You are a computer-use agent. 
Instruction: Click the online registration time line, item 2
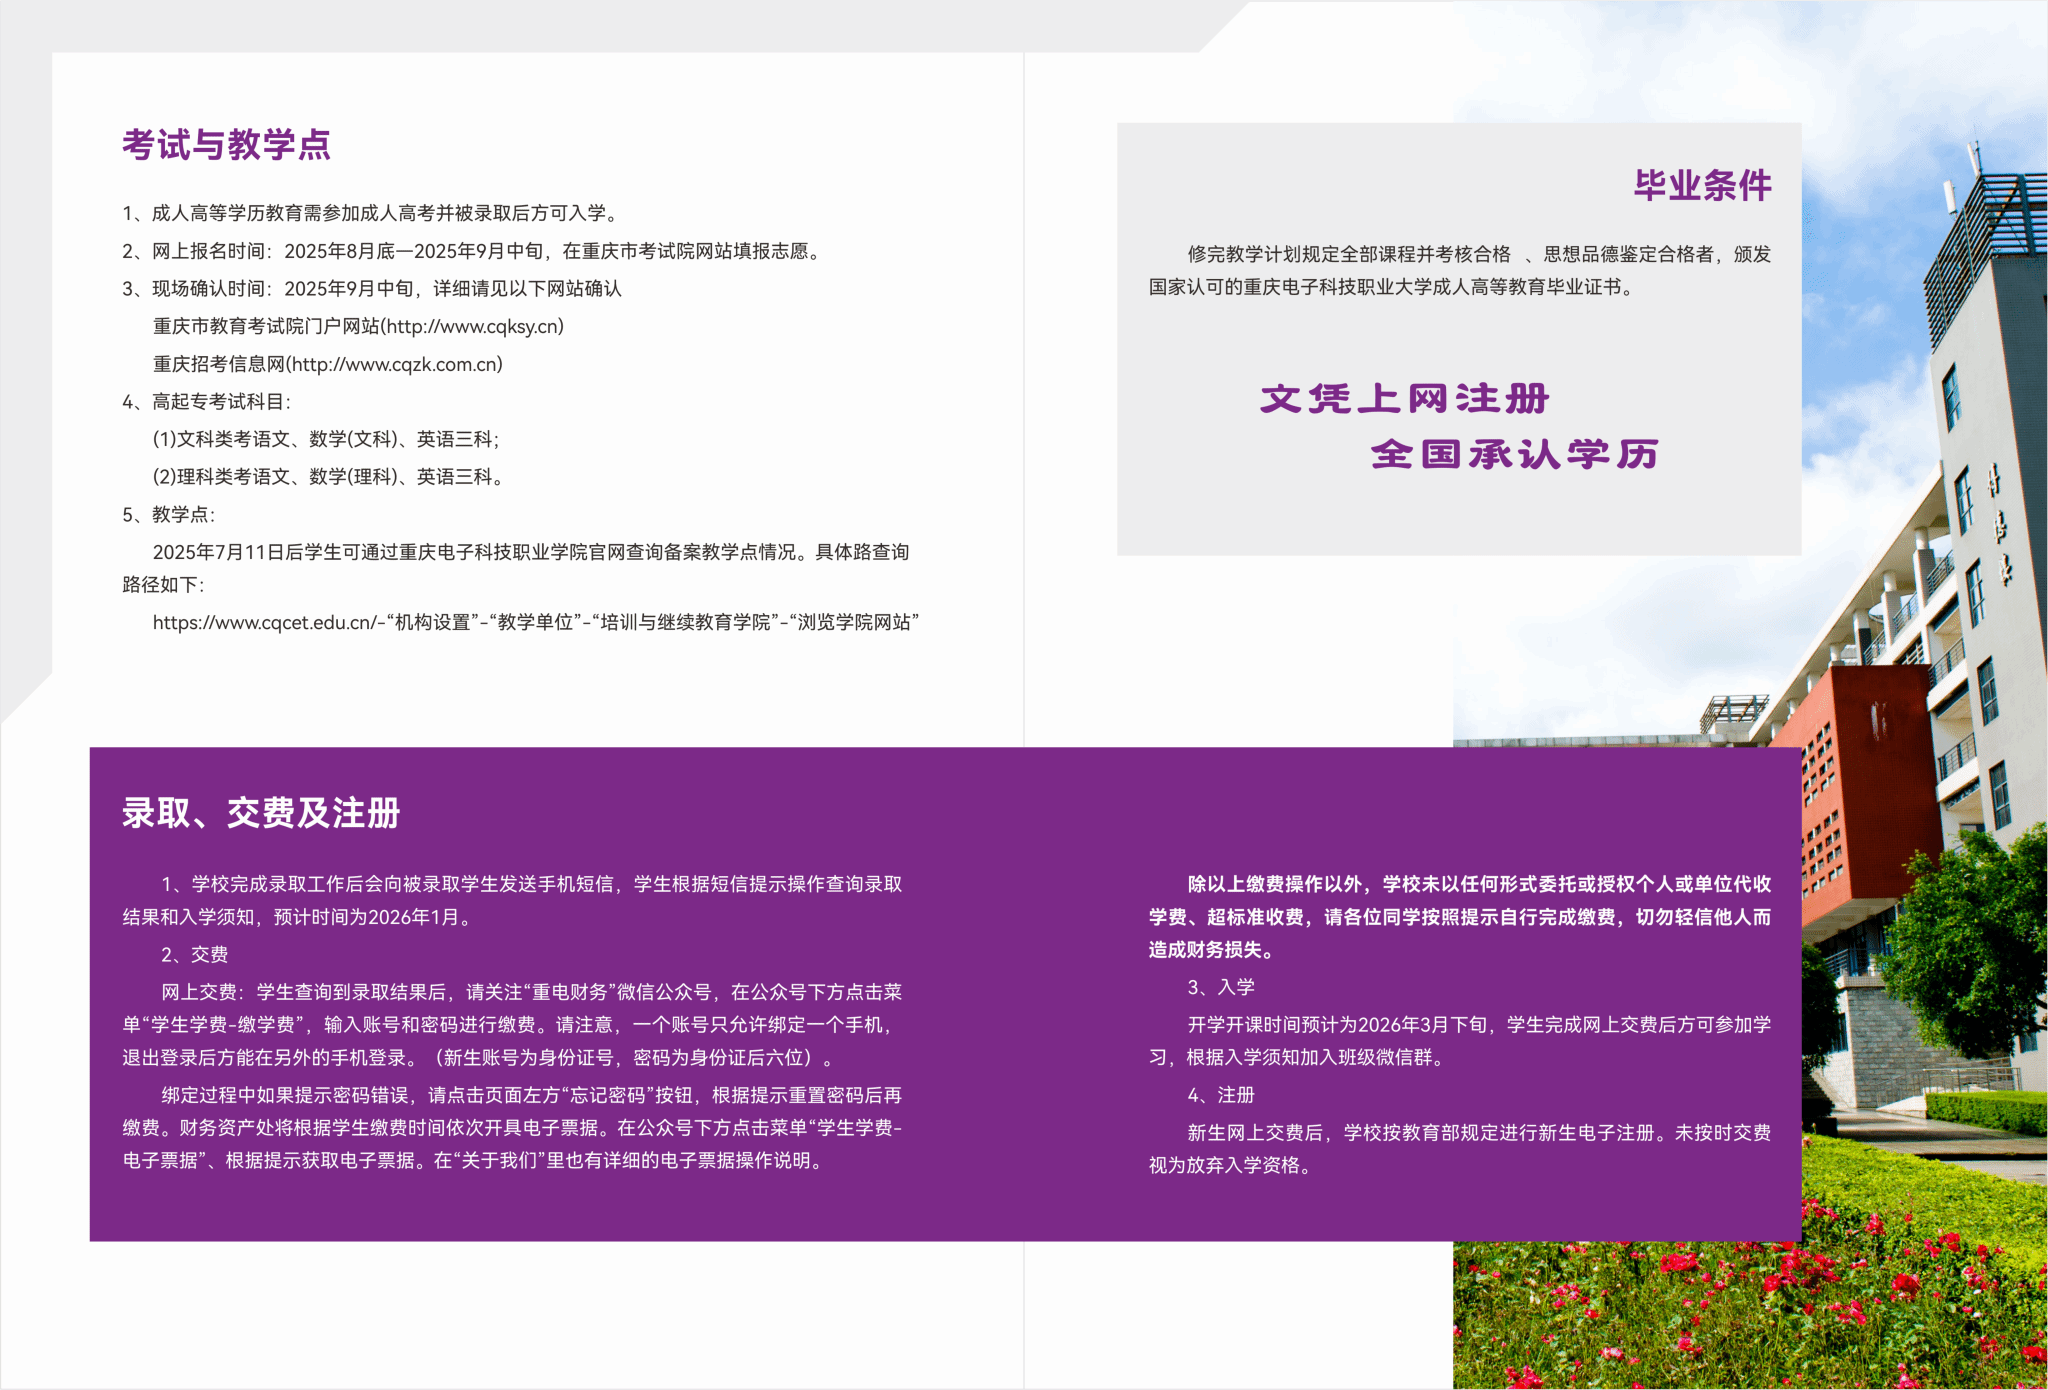tap(470, 252)
